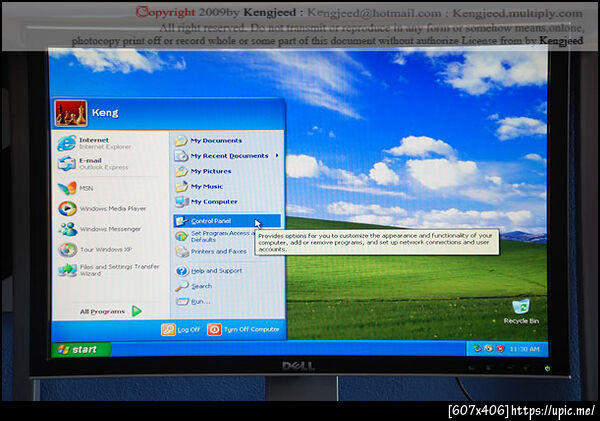Open My Pictures folder icon

pyautogui.click(x=181, y=171)
